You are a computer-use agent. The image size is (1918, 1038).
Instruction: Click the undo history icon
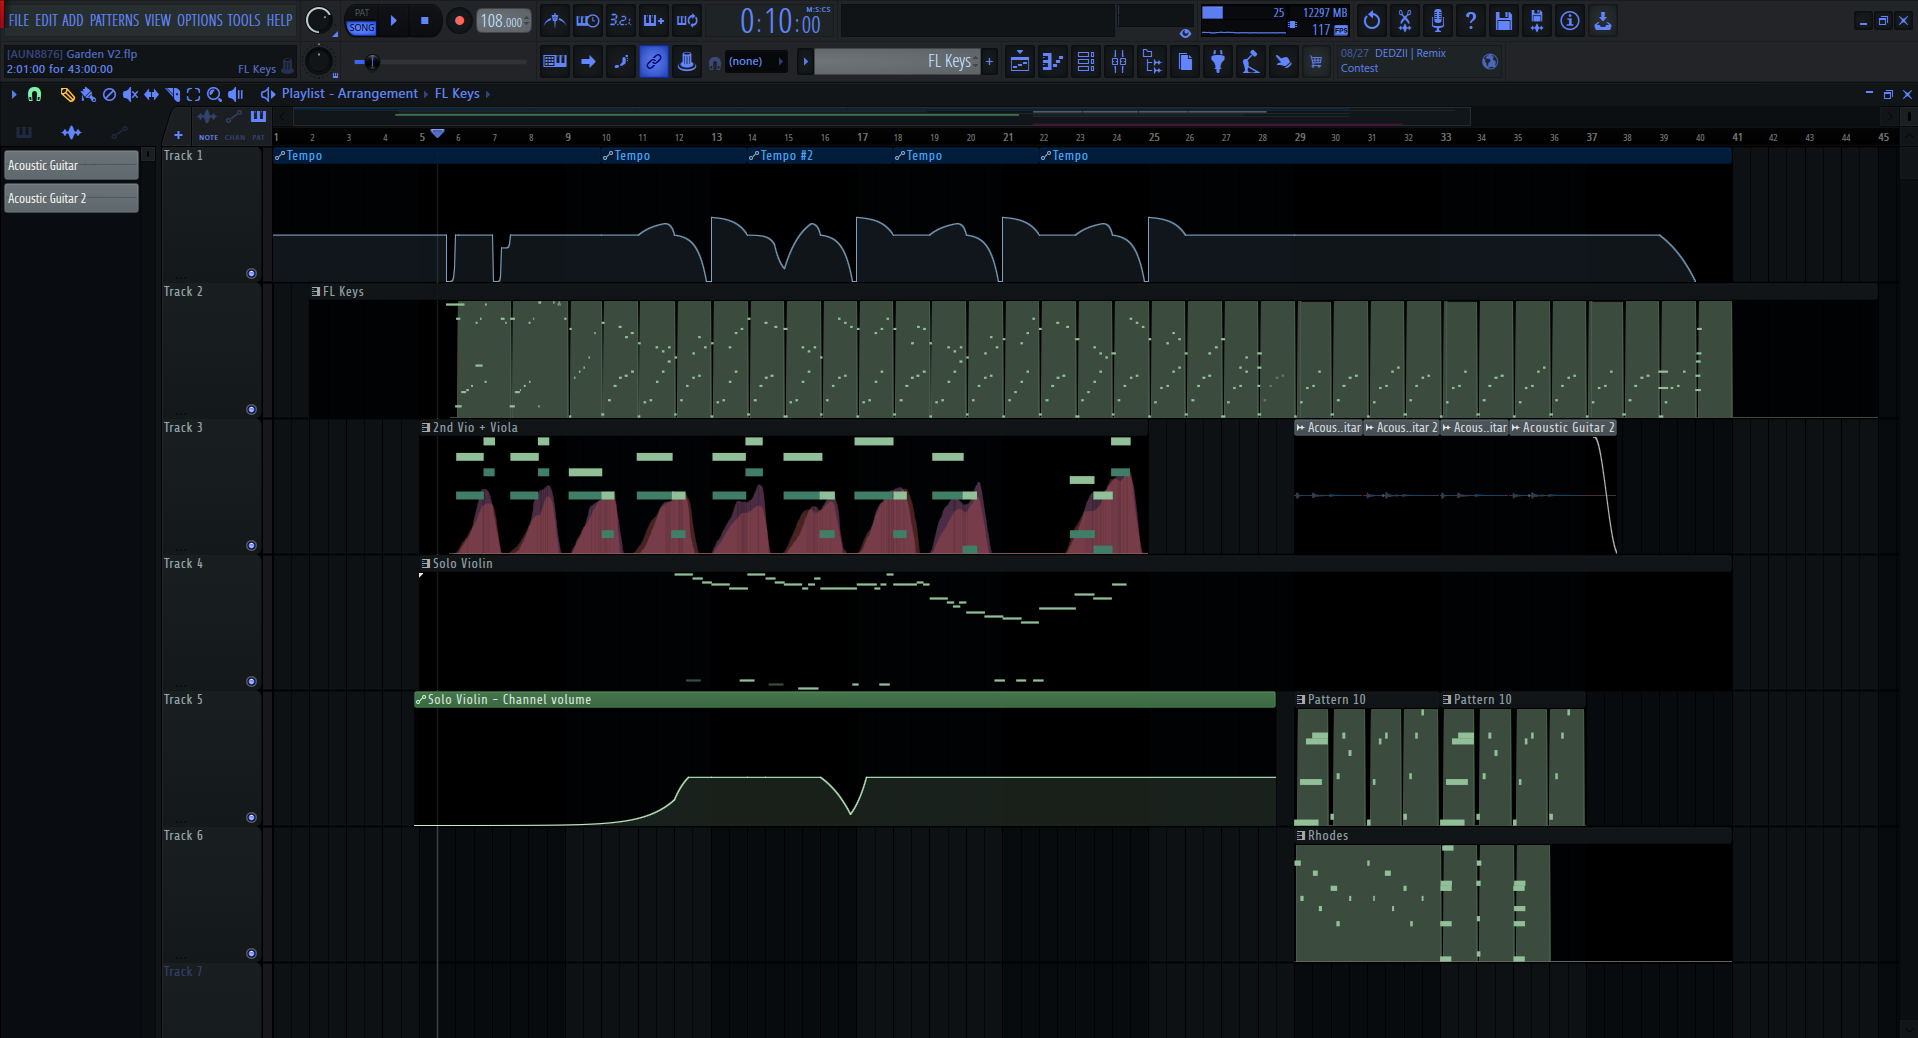(1372, 20)
